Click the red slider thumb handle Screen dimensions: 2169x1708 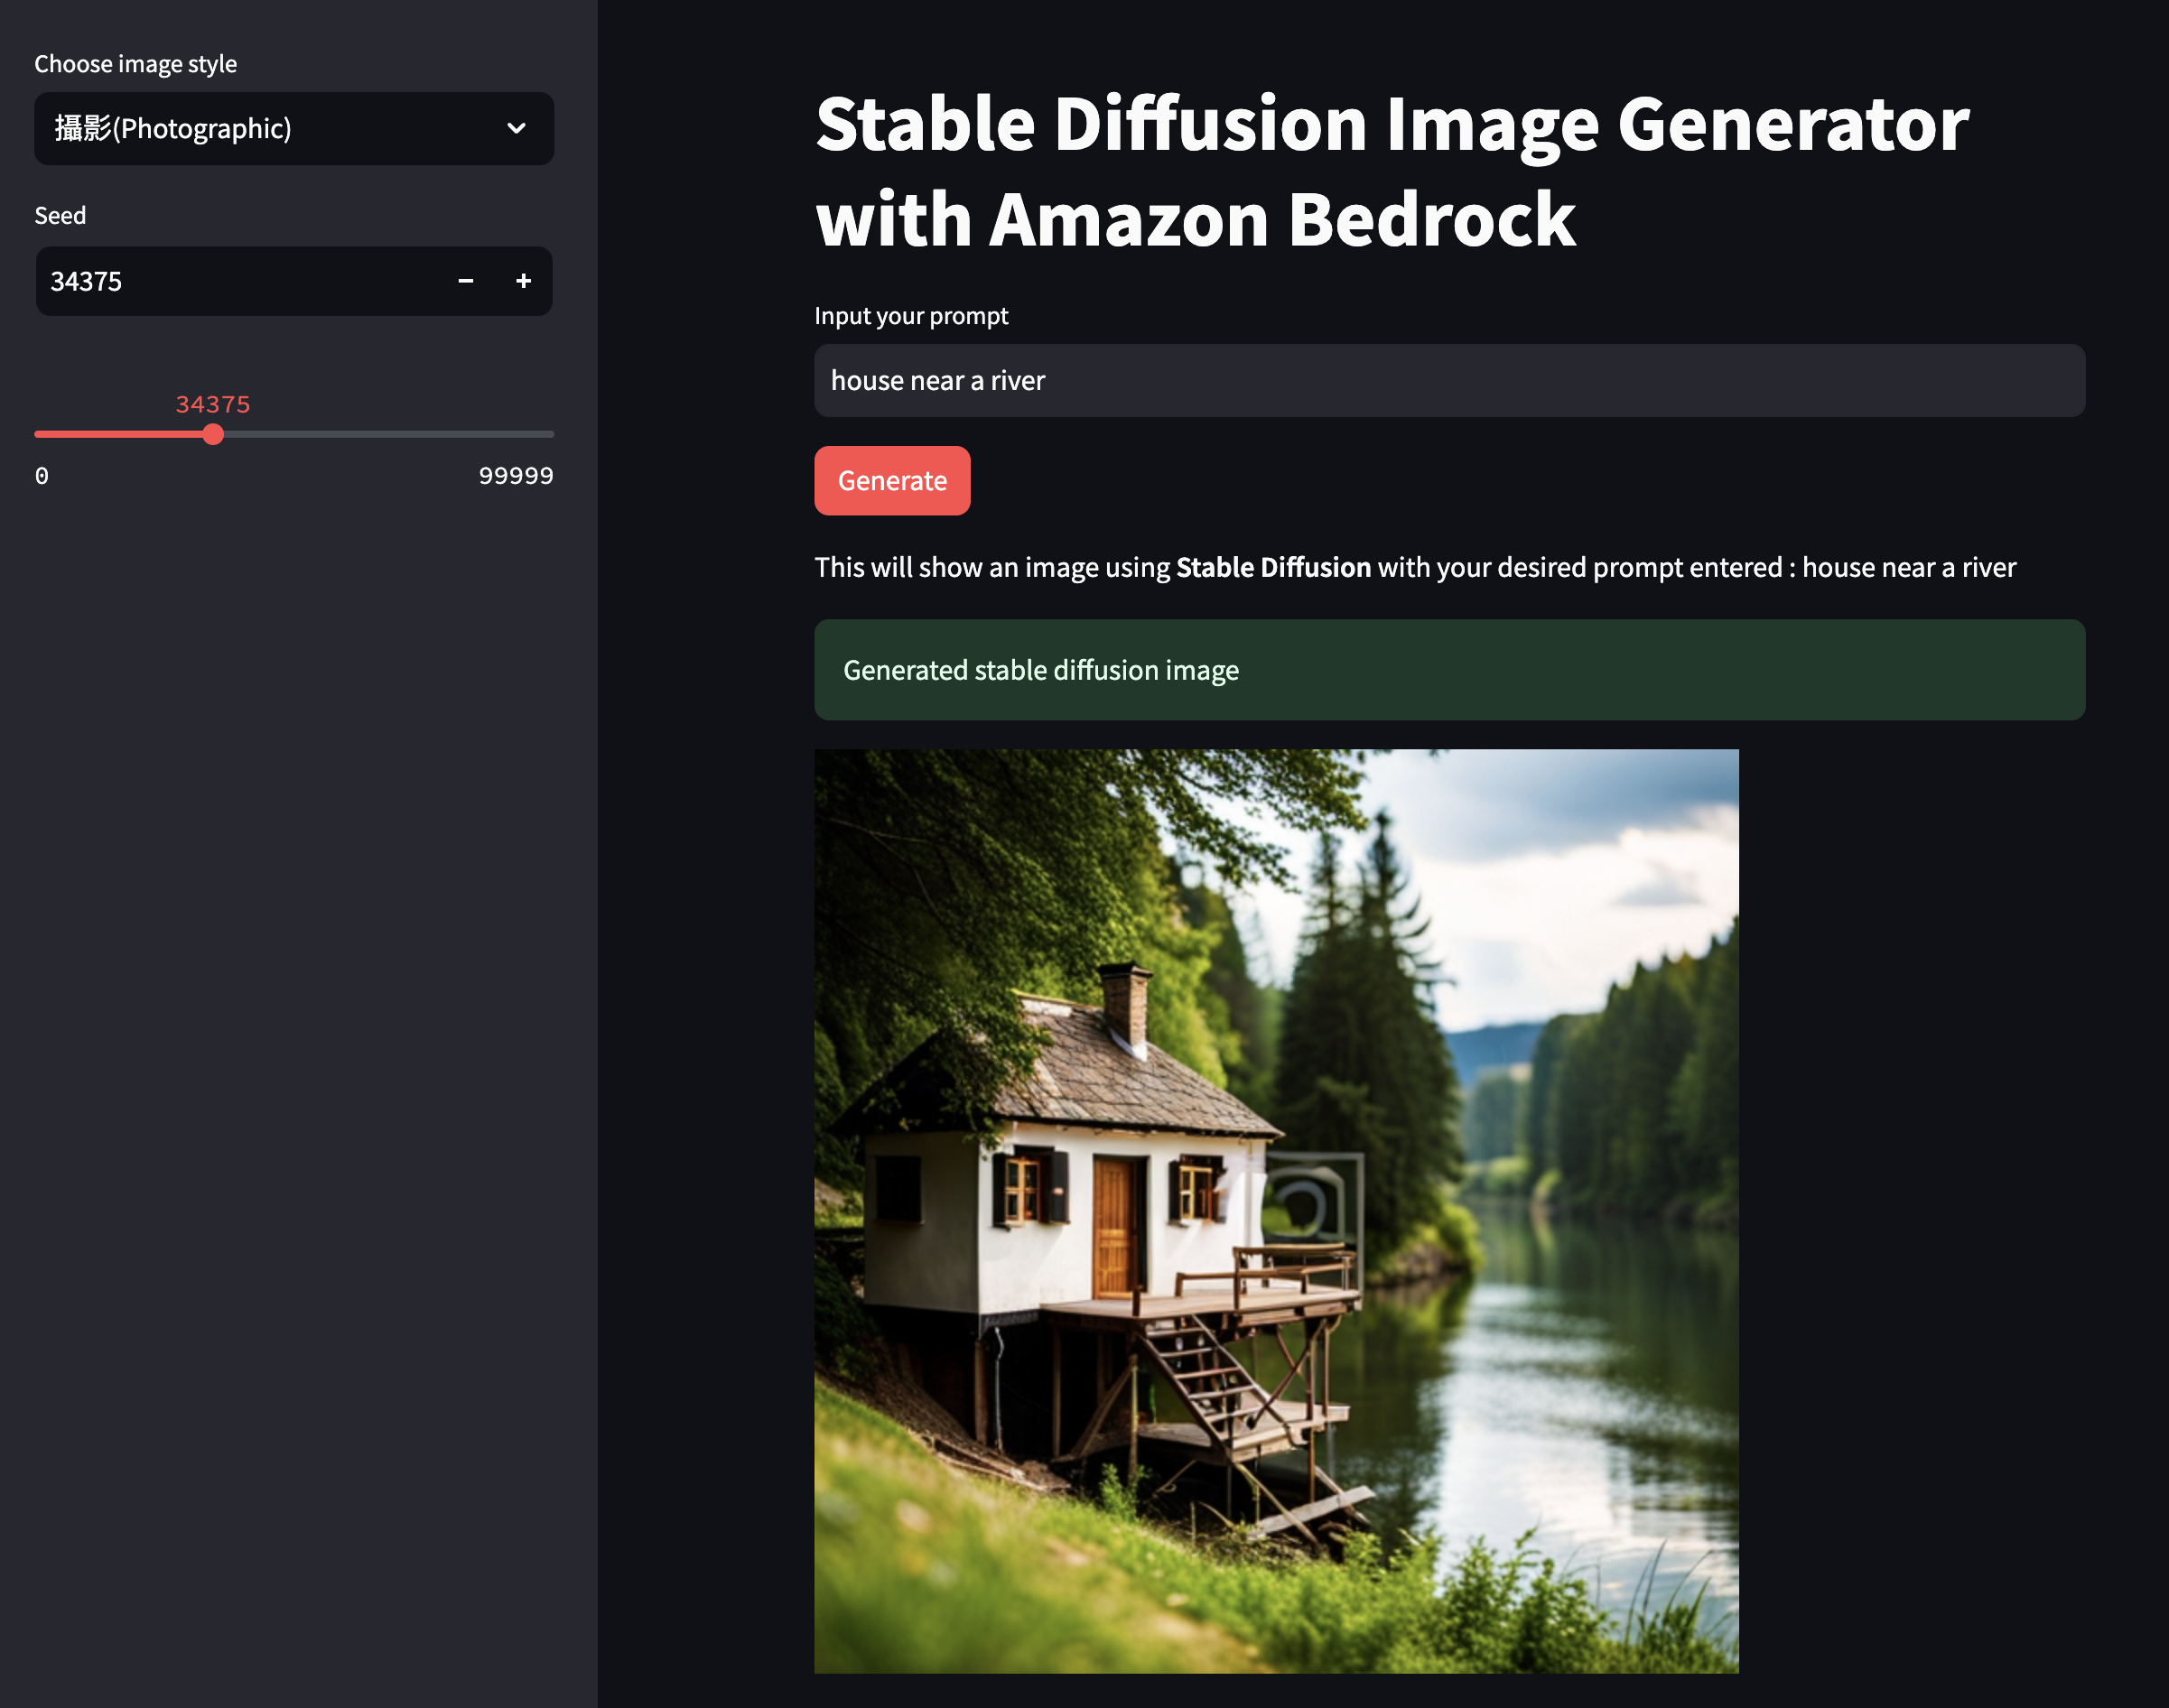pyautogui.click(x=213, y=434)
